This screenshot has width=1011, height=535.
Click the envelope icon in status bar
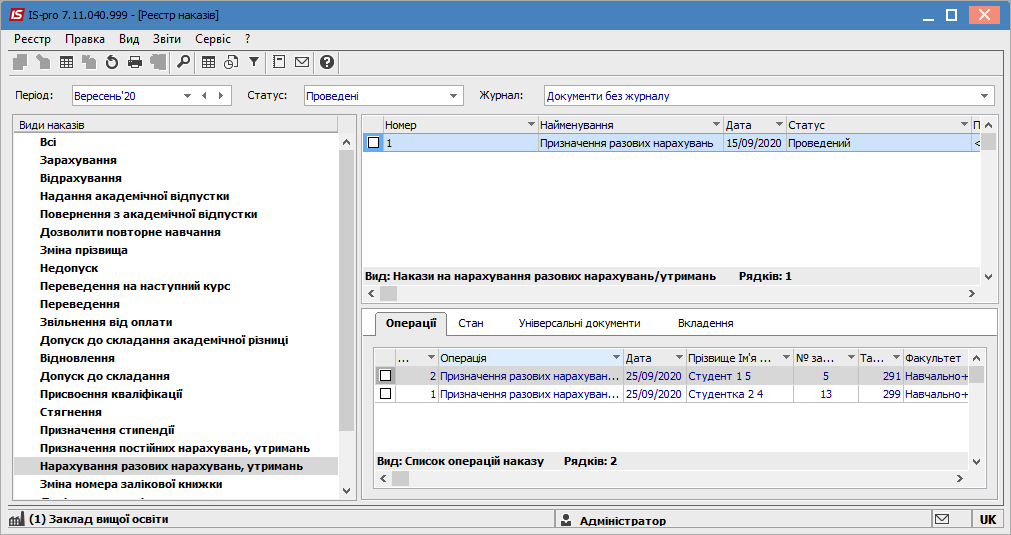[x=942, y=519]
